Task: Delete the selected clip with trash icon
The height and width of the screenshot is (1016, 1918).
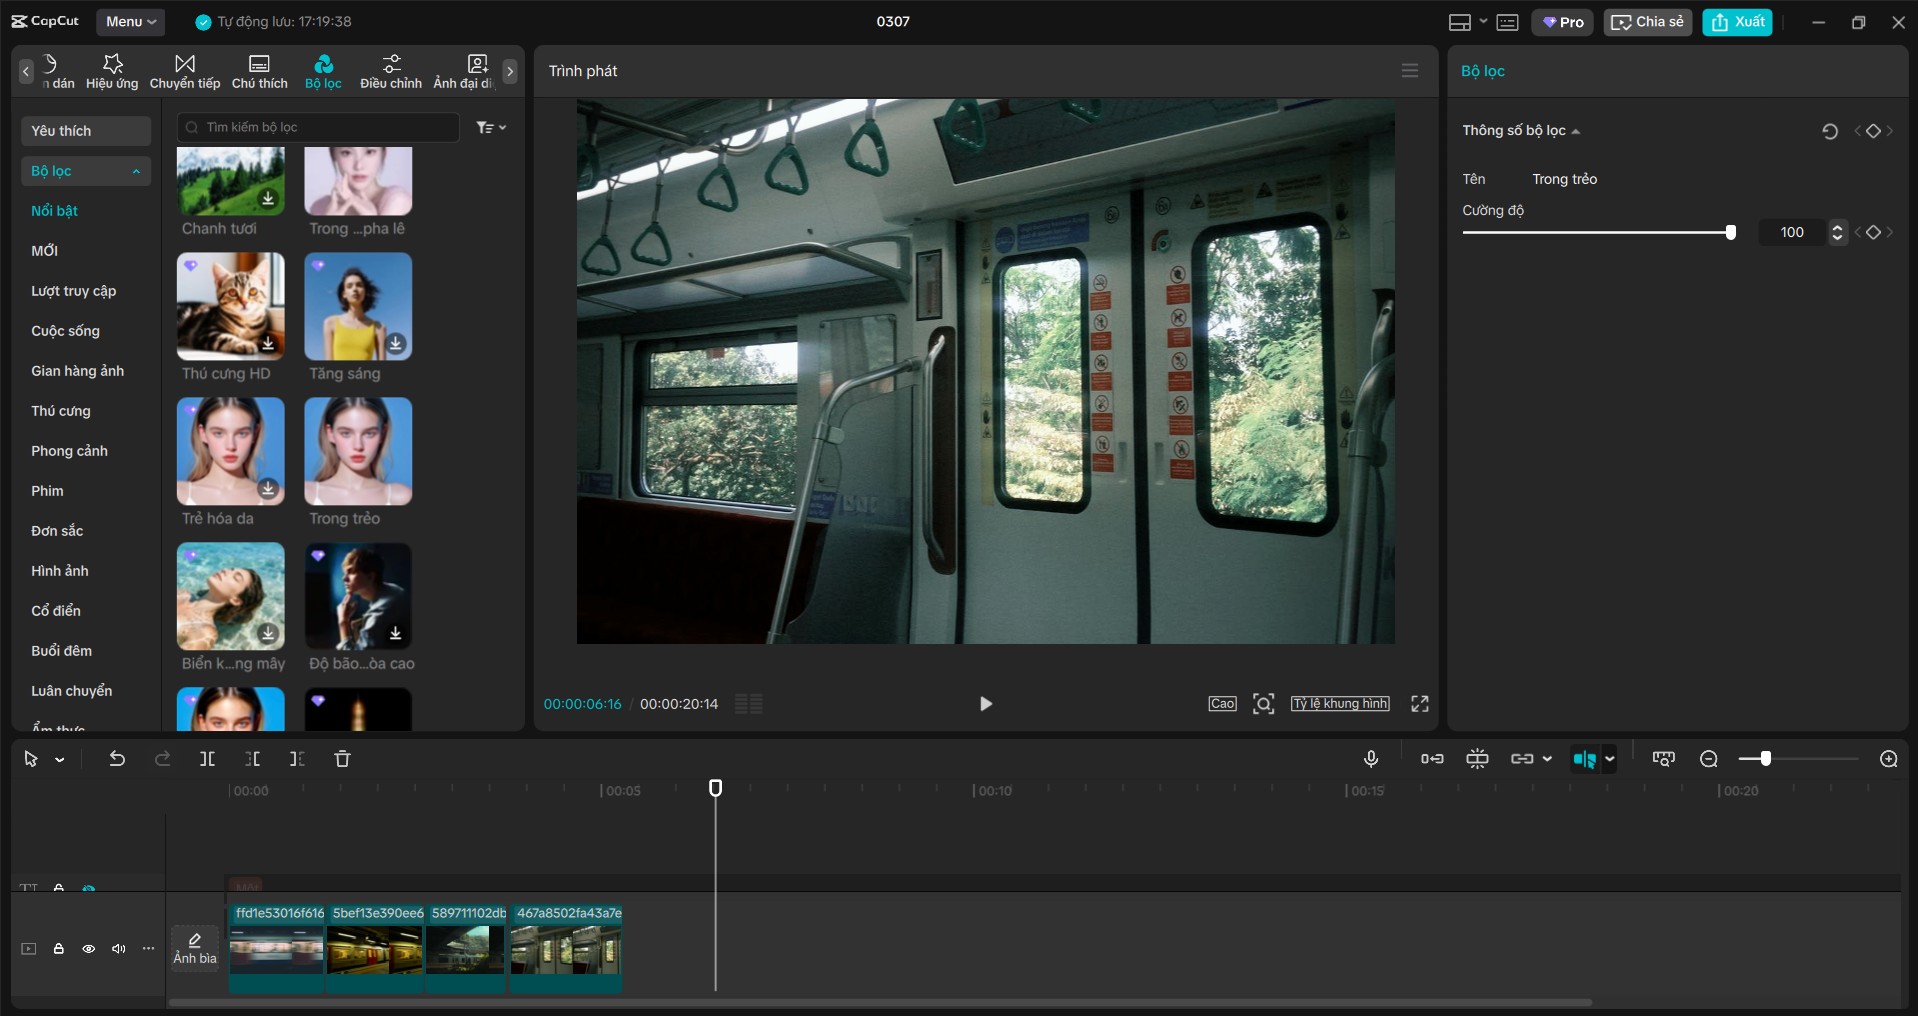Action: click(342, 759)
